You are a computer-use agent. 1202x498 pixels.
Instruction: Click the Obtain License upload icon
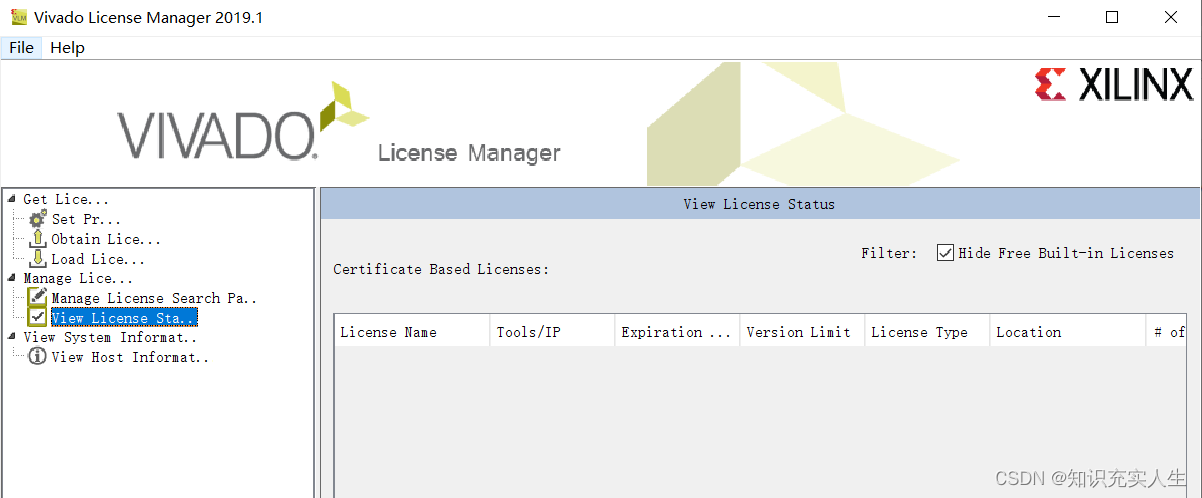pyautogui.click(x=38, y=239)
